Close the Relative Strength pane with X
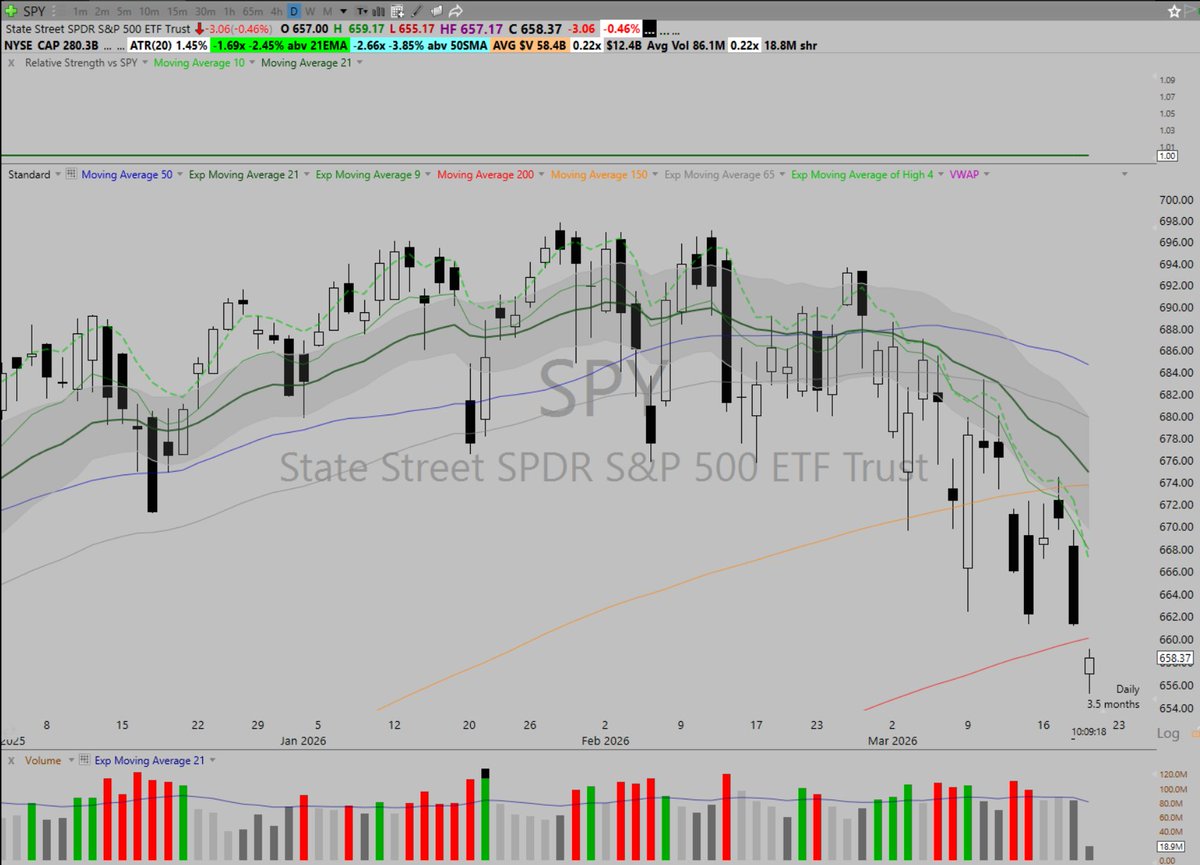The height and width of the screenshot is (865, 1200). [x=11, y=63]
